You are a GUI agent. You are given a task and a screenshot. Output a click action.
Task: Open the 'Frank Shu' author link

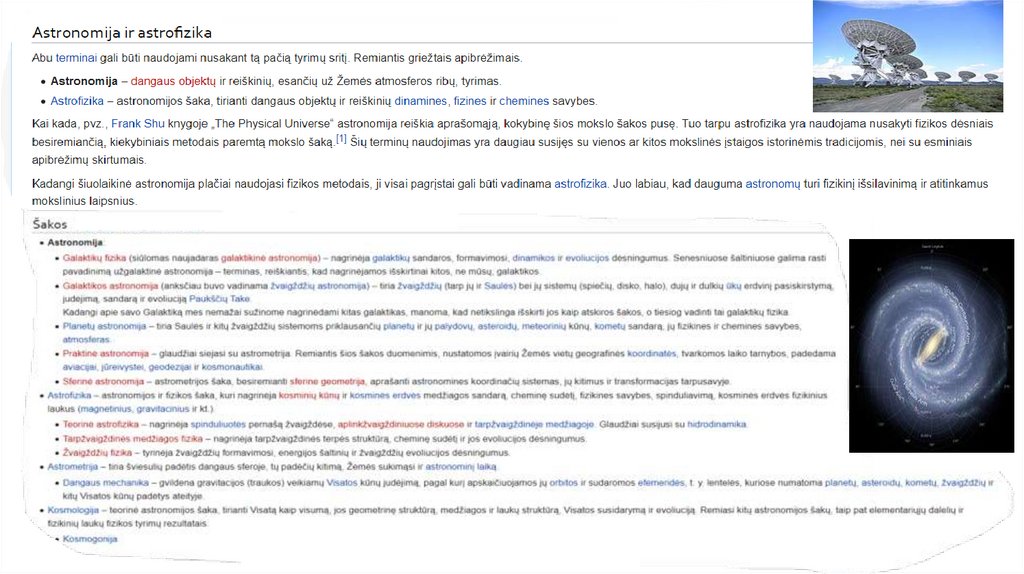(x=138, y=123)
